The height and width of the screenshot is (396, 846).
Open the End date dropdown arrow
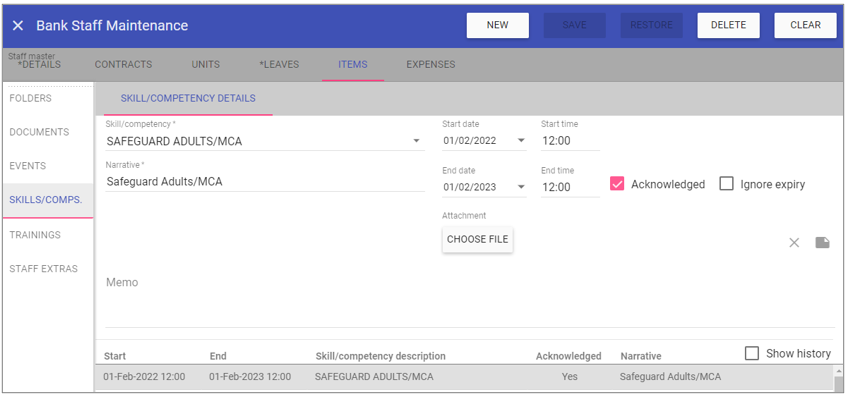pos(521,187)
